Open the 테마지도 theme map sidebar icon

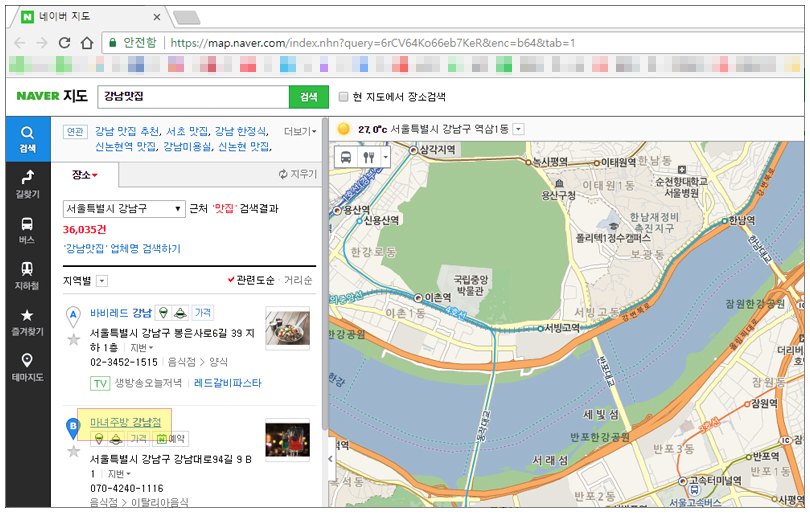27,367
